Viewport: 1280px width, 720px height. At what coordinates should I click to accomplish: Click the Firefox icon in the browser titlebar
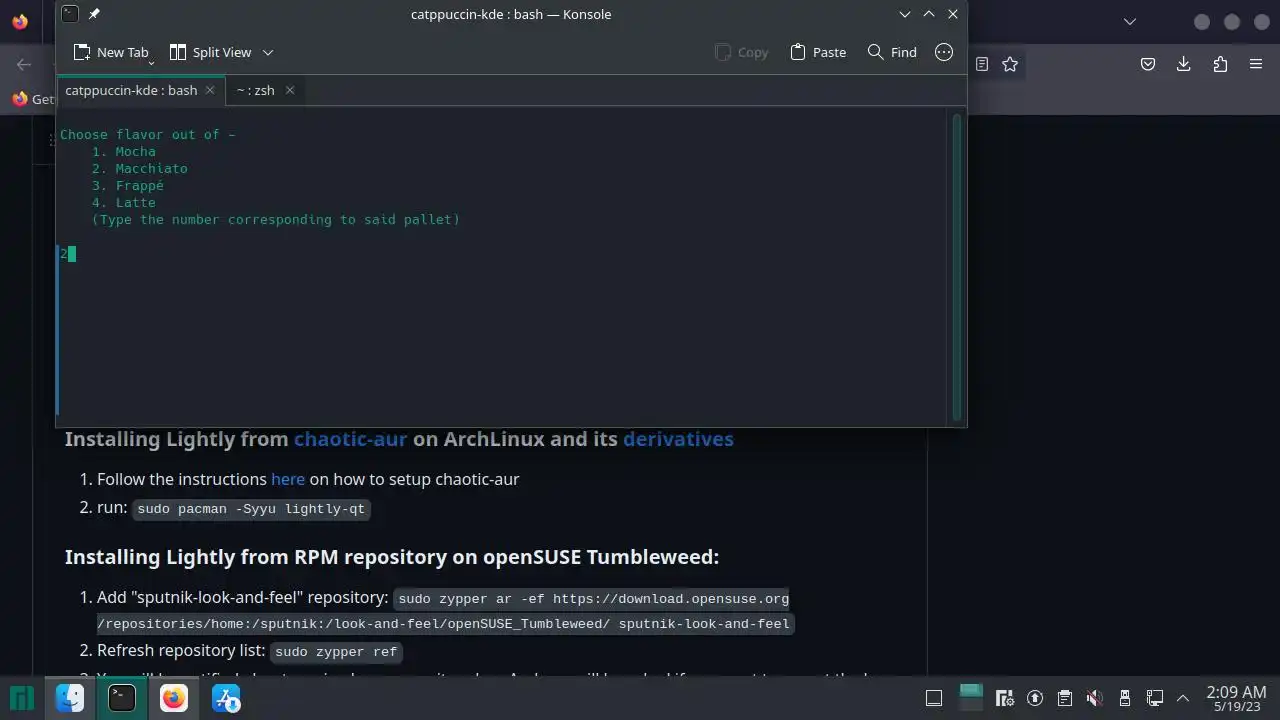click(20, 21)
